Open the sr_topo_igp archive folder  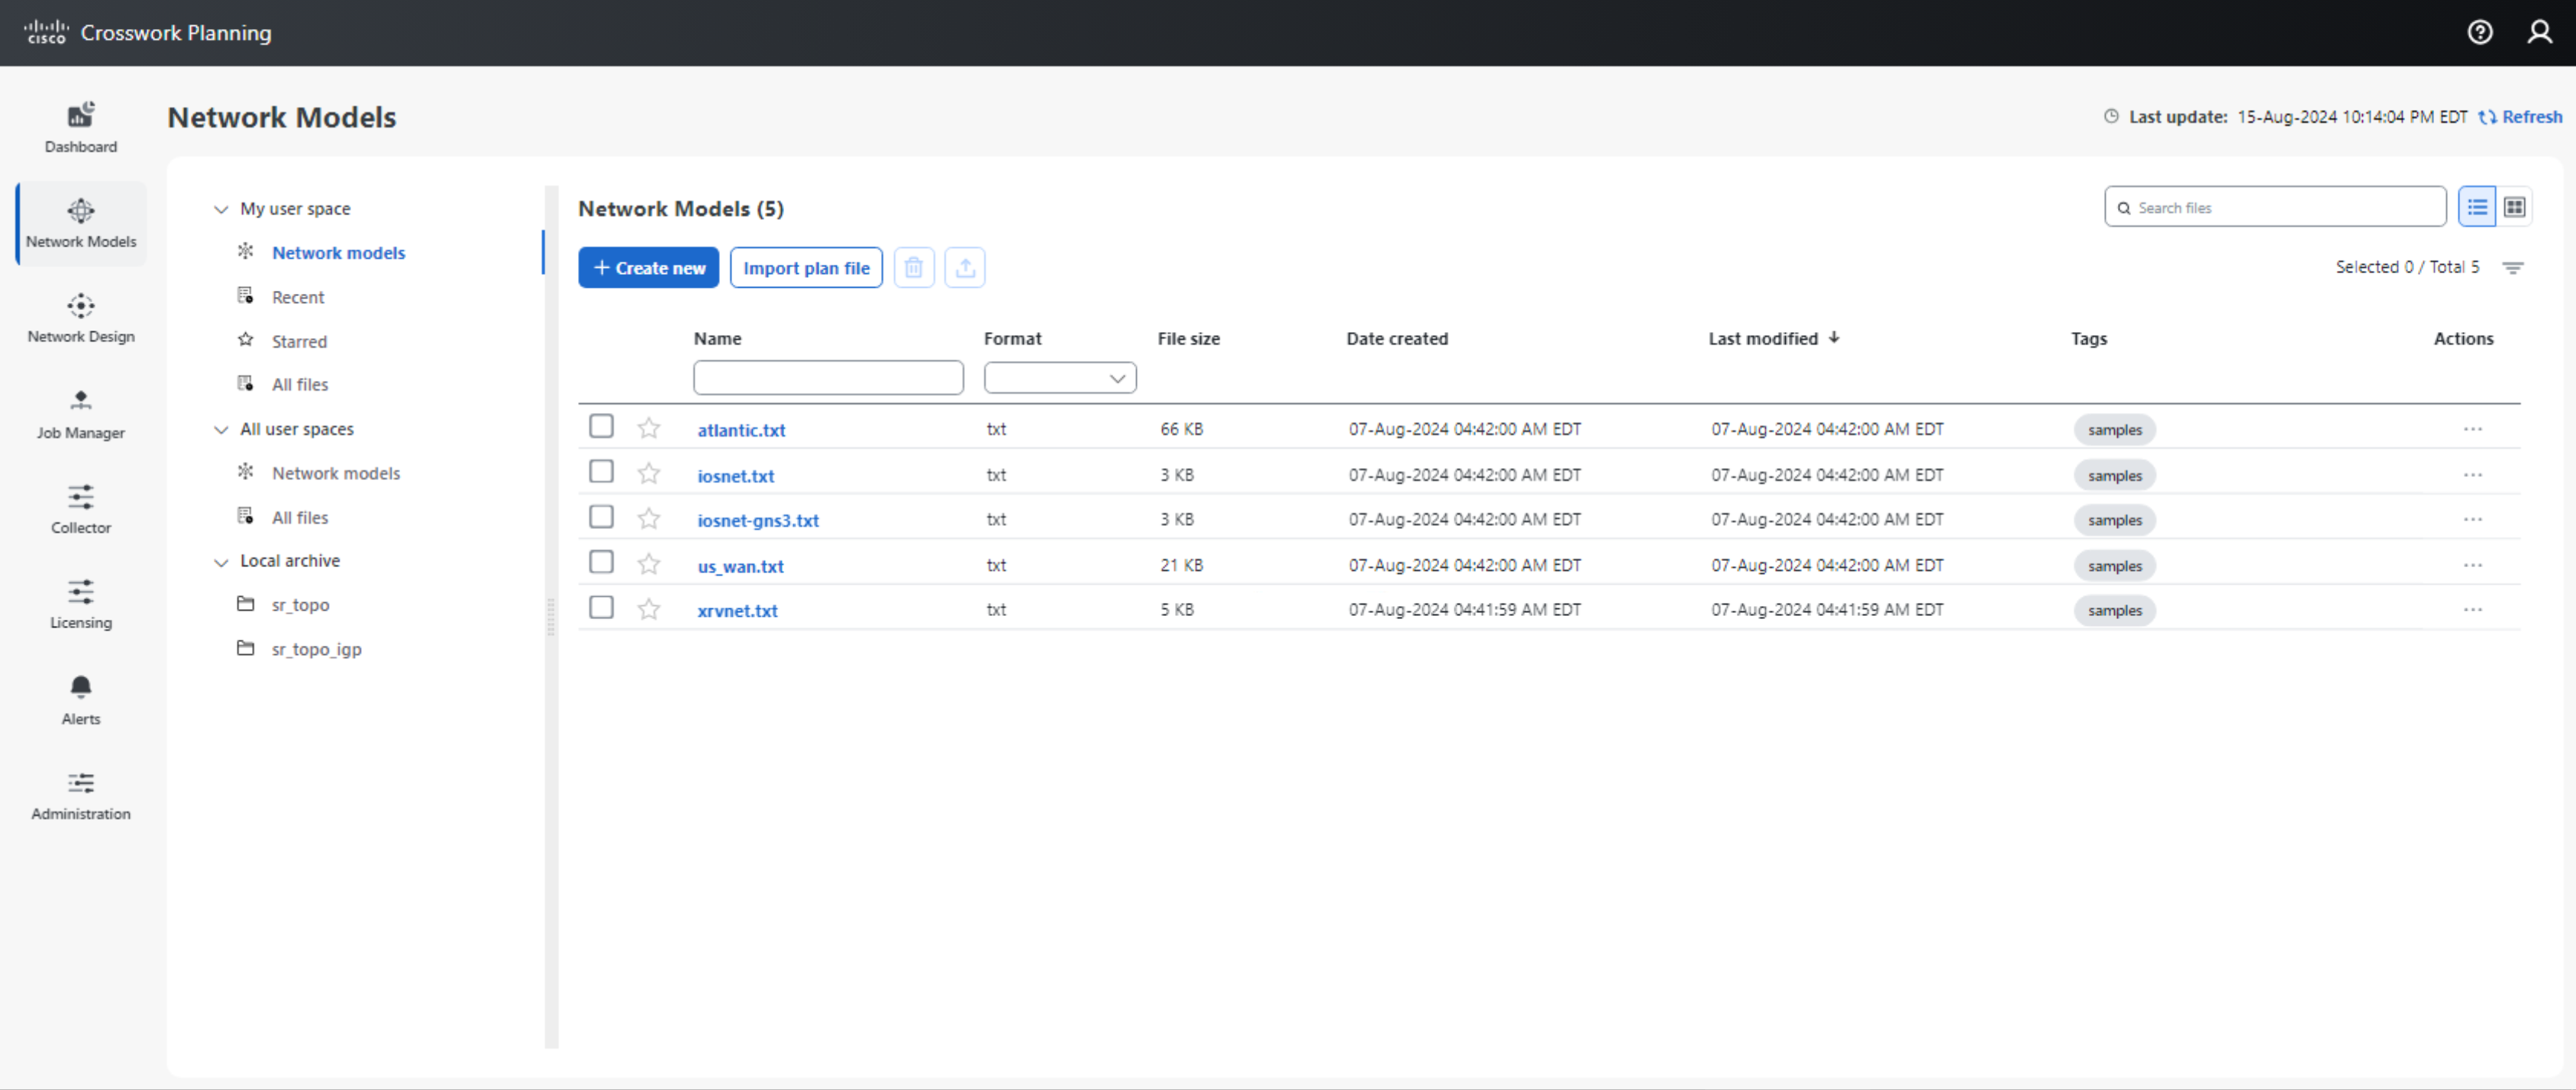(316, 649)
